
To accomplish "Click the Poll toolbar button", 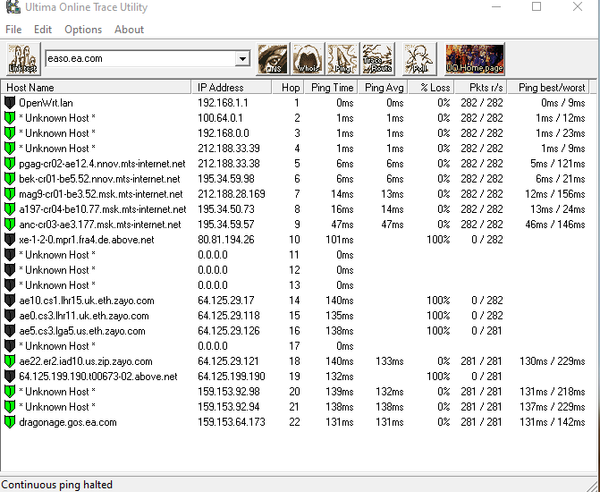I will pyautogui.click(x=419, y=59).
